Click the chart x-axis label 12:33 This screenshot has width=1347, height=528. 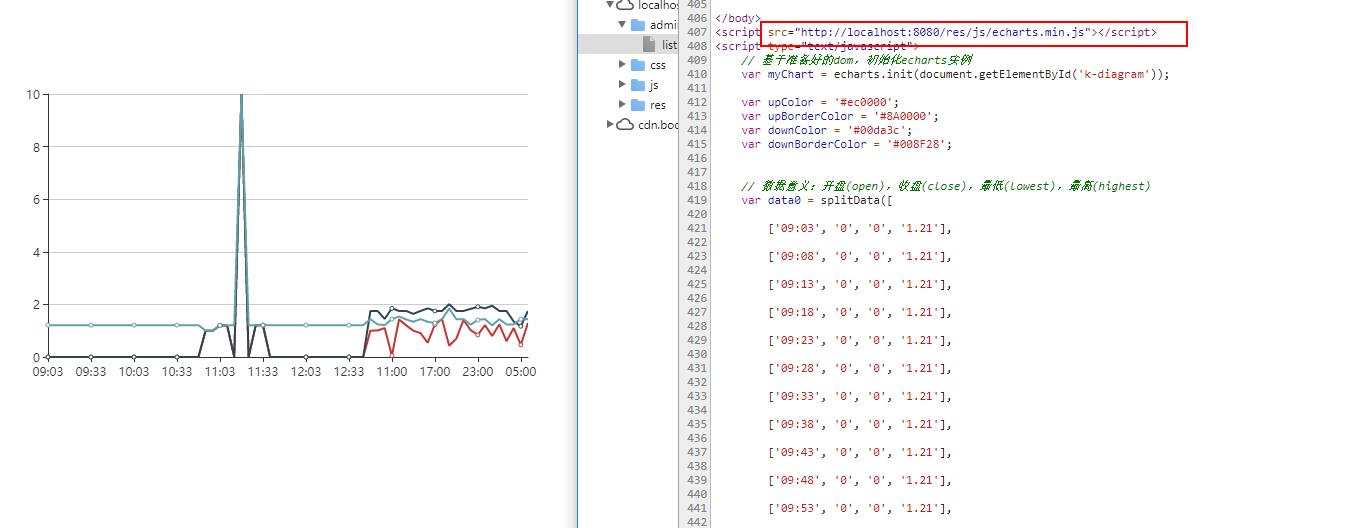pyautogui.click(x=349, y=371)
